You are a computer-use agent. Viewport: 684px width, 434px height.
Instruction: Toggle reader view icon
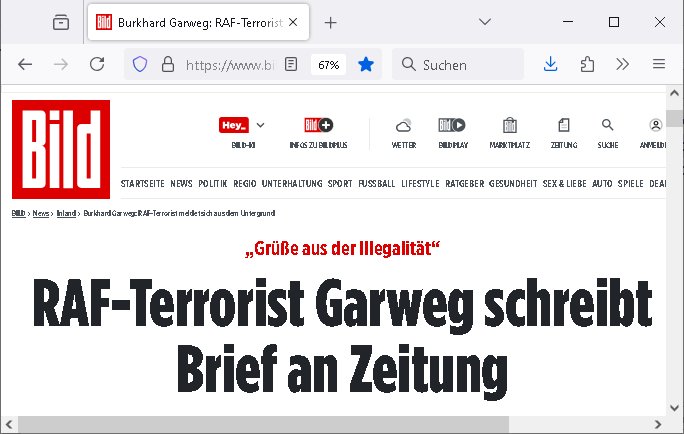pyautogui.click(x=291, y=65)
